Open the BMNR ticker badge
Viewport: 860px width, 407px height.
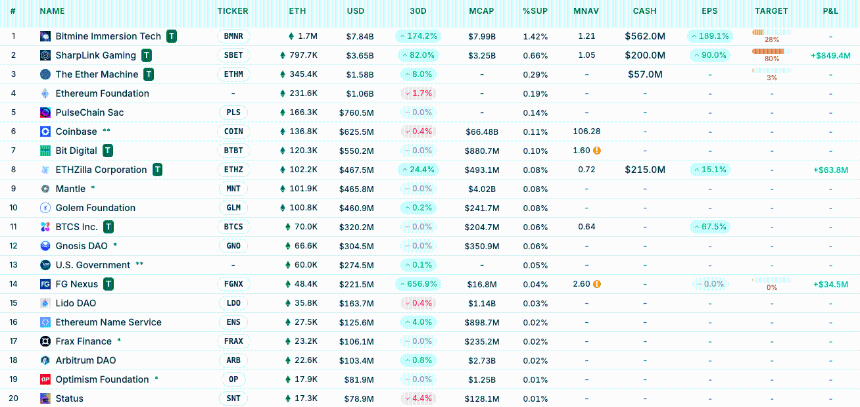coord(233,36)
